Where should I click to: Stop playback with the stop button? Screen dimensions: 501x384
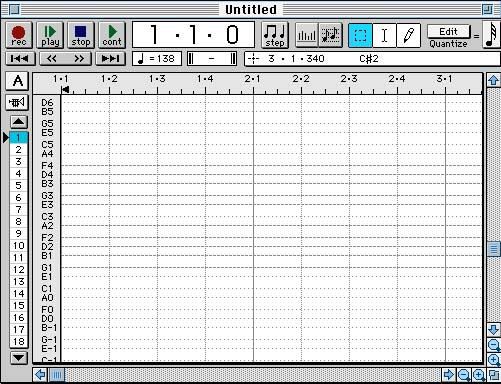pyautogui.click(x=81, y=35)
